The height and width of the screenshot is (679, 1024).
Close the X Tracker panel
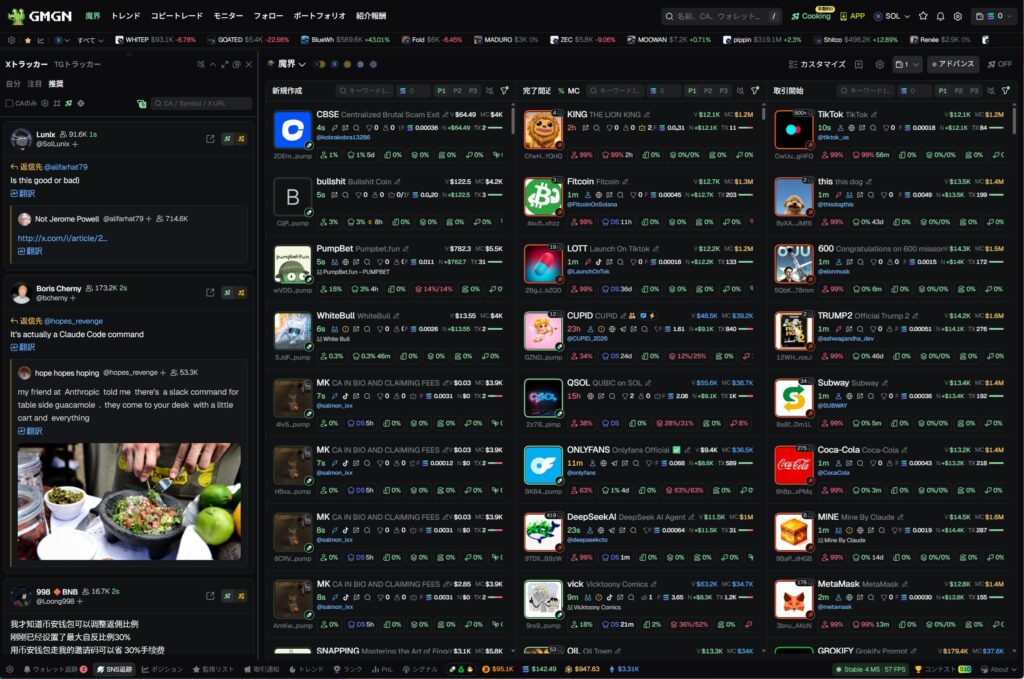coord(249,64)
